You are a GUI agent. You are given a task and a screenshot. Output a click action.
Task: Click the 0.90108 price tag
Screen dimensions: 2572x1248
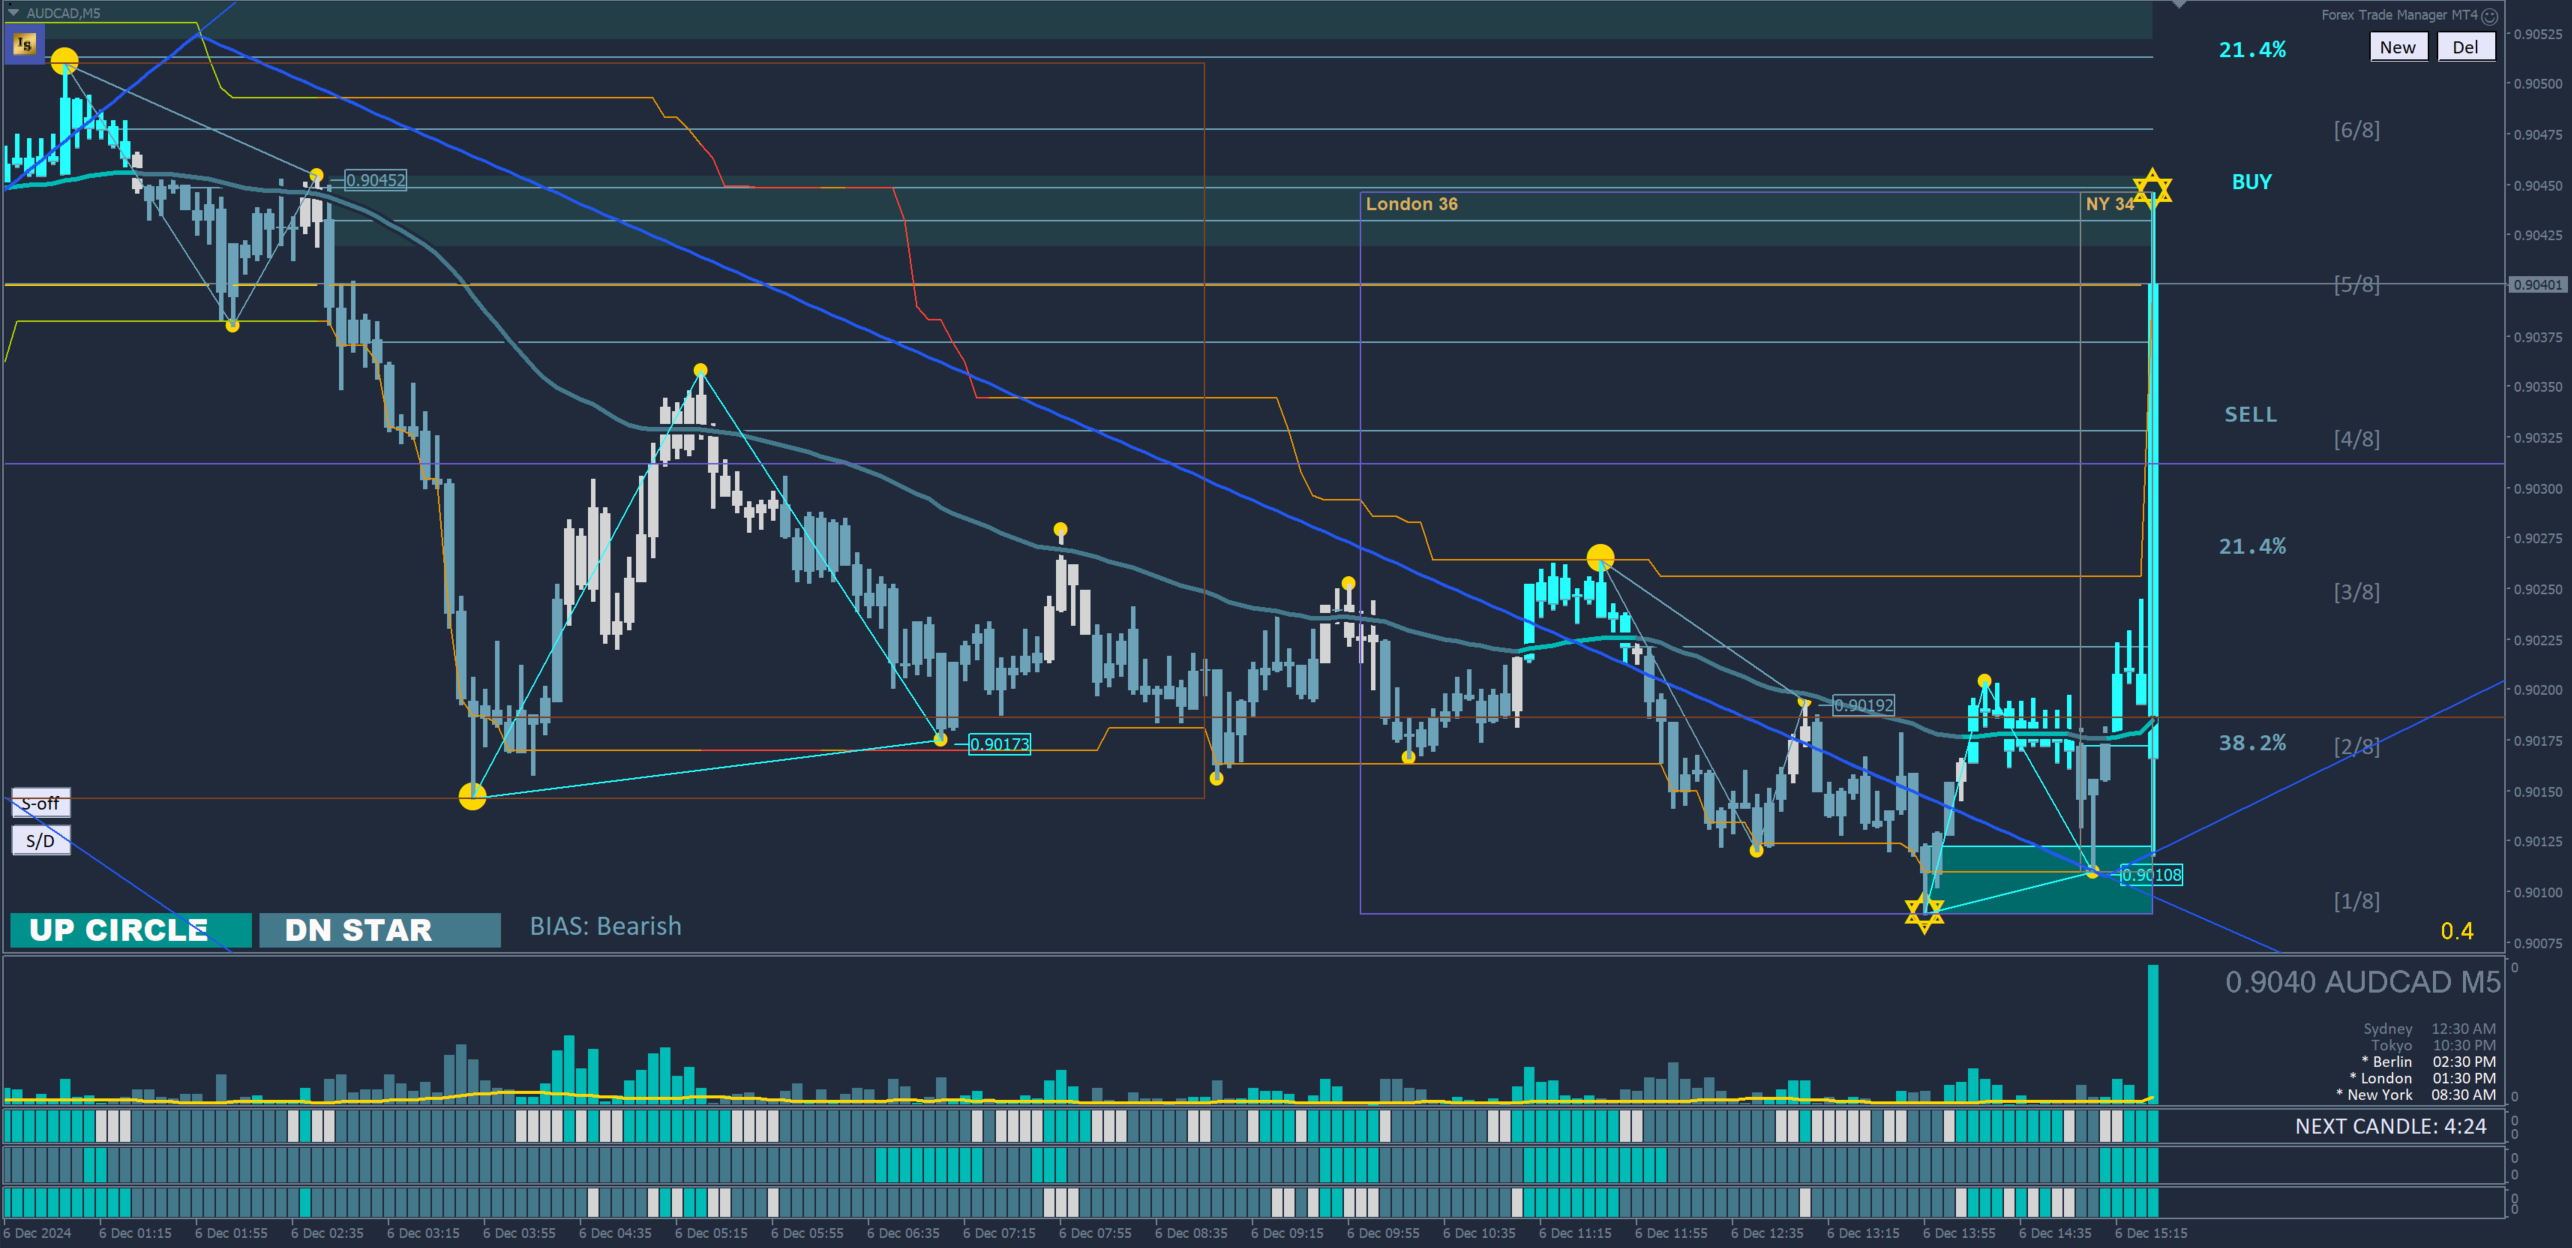pyautogui.click(x=2152, y=875)
